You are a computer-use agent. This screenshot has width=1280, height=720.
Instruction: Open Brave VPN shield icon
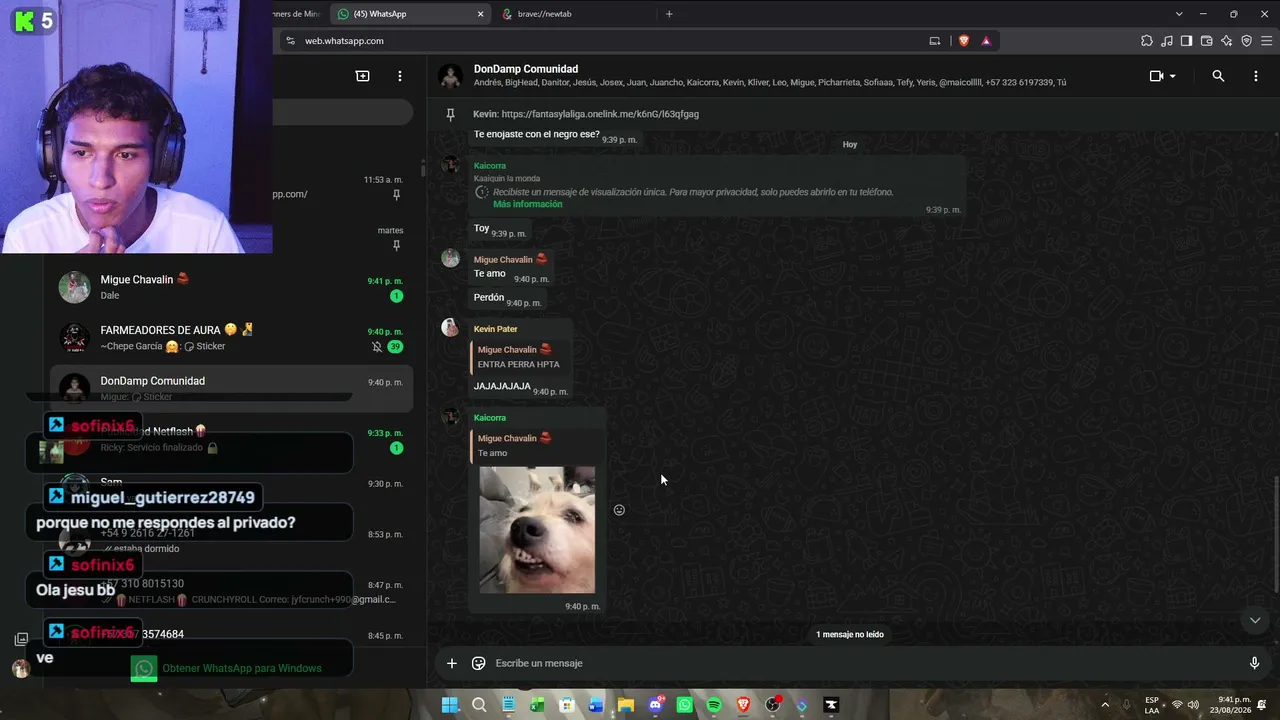[x=1247, y=41]
